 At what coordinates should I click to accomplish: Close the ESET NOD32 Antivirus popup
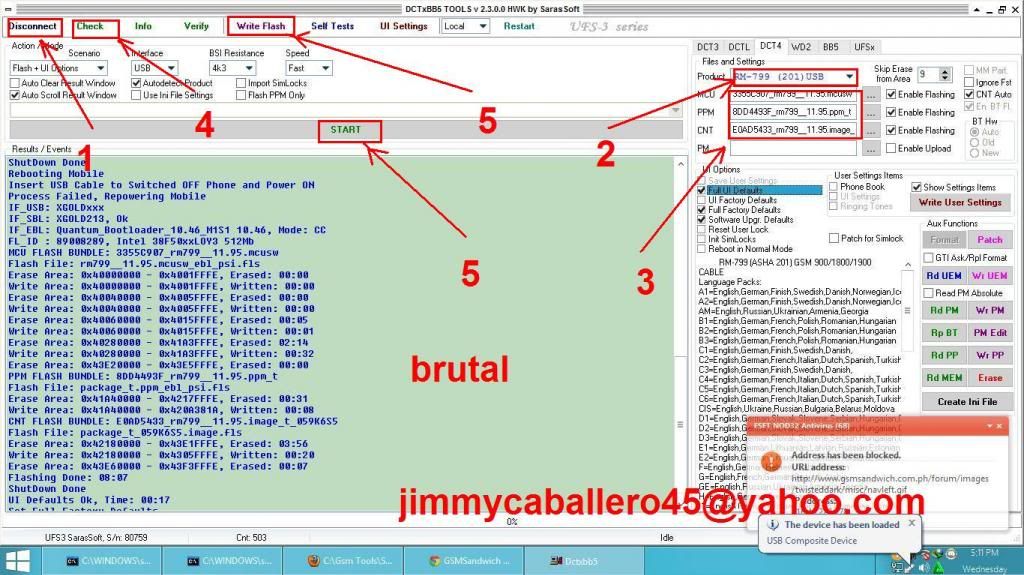tap(1000, 426)
